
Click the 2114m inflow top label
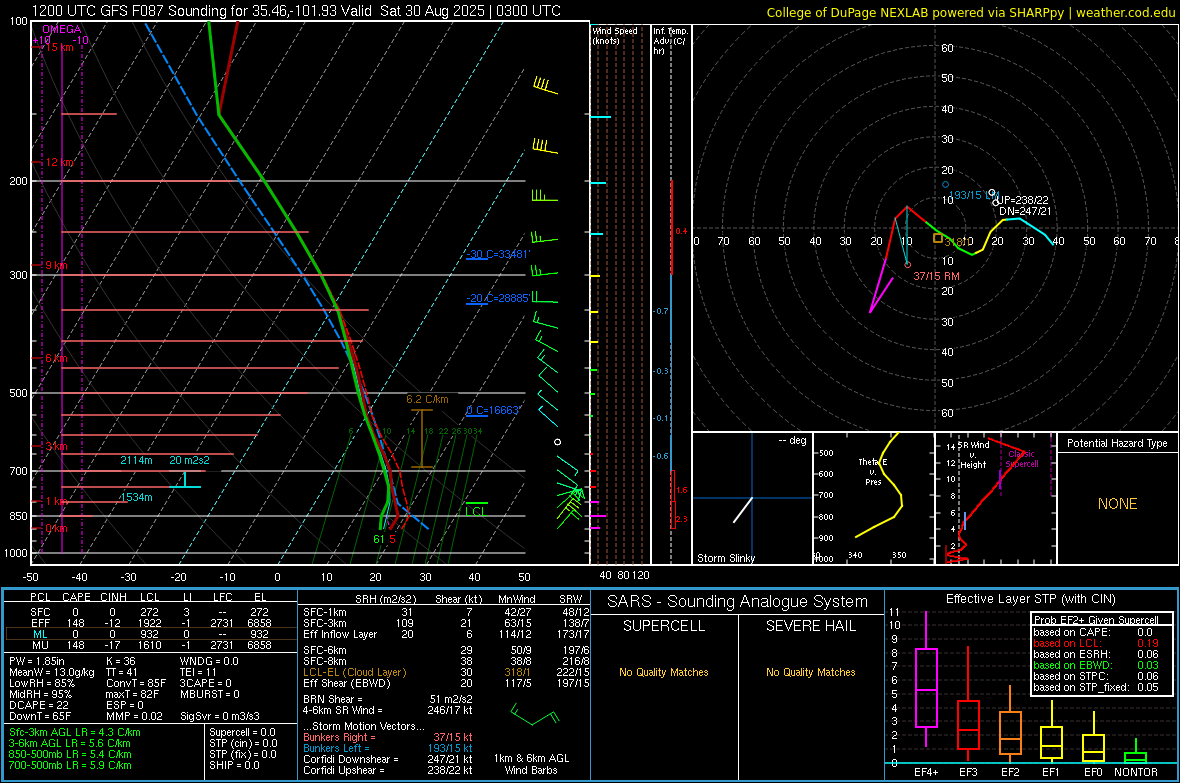point(136,460)
